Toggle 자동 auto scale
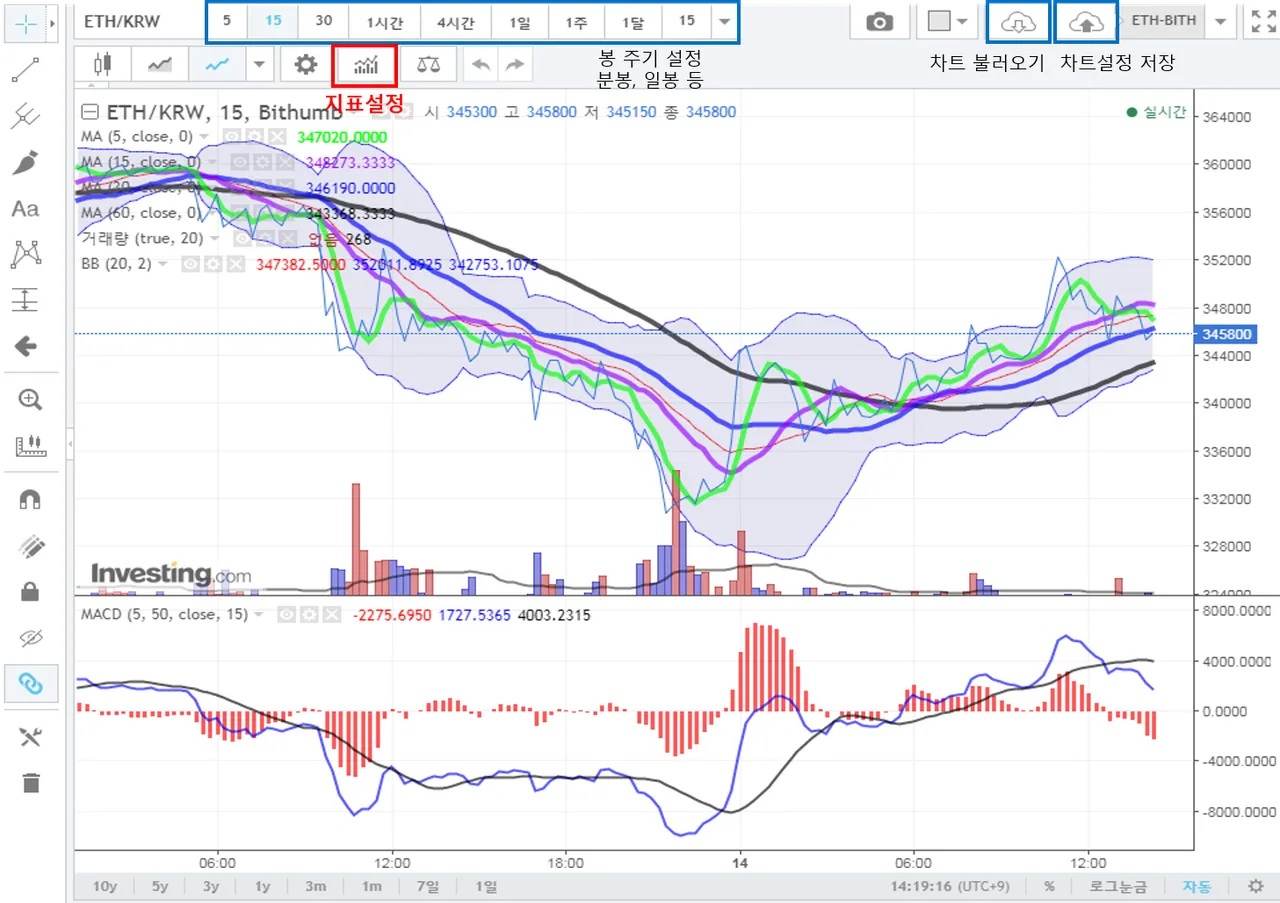Screen dimensions: 1280x903 1197,886
